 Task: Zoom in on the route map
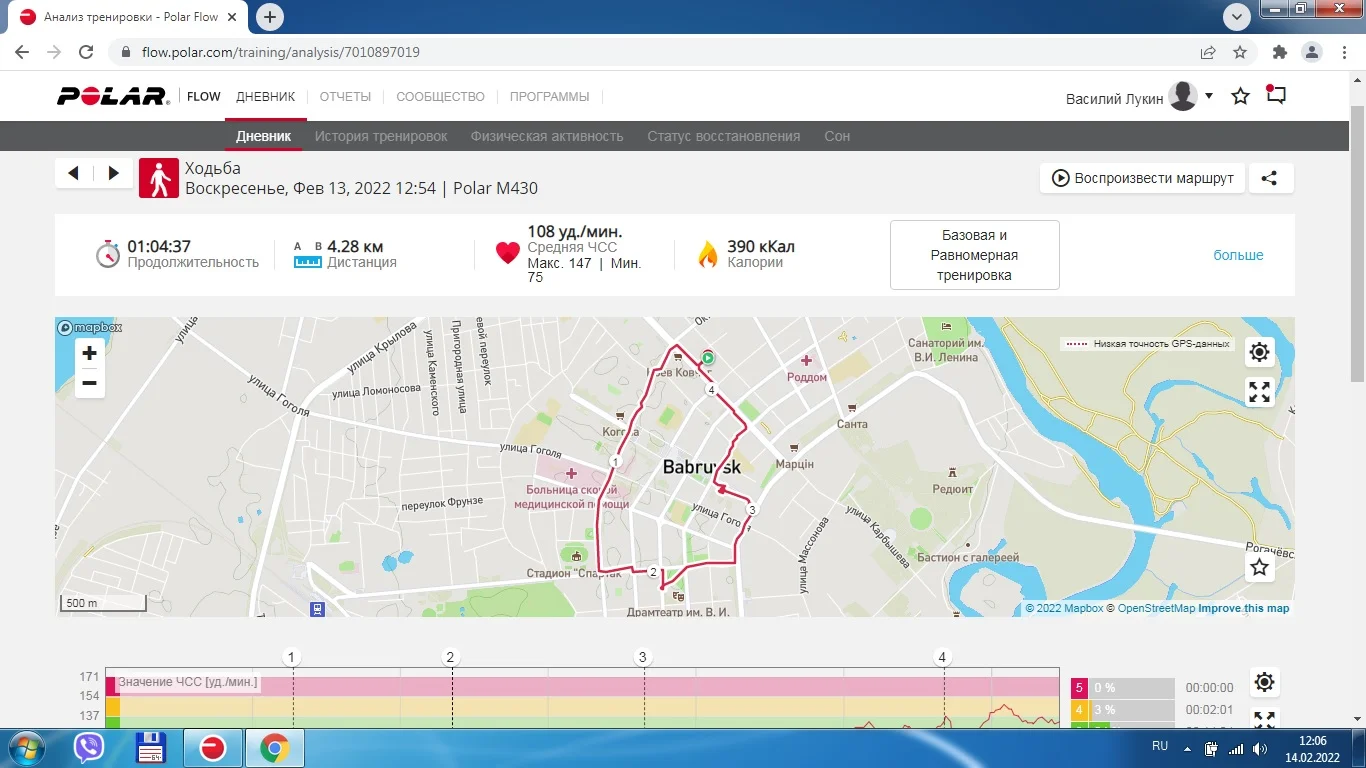coord(90,353)
